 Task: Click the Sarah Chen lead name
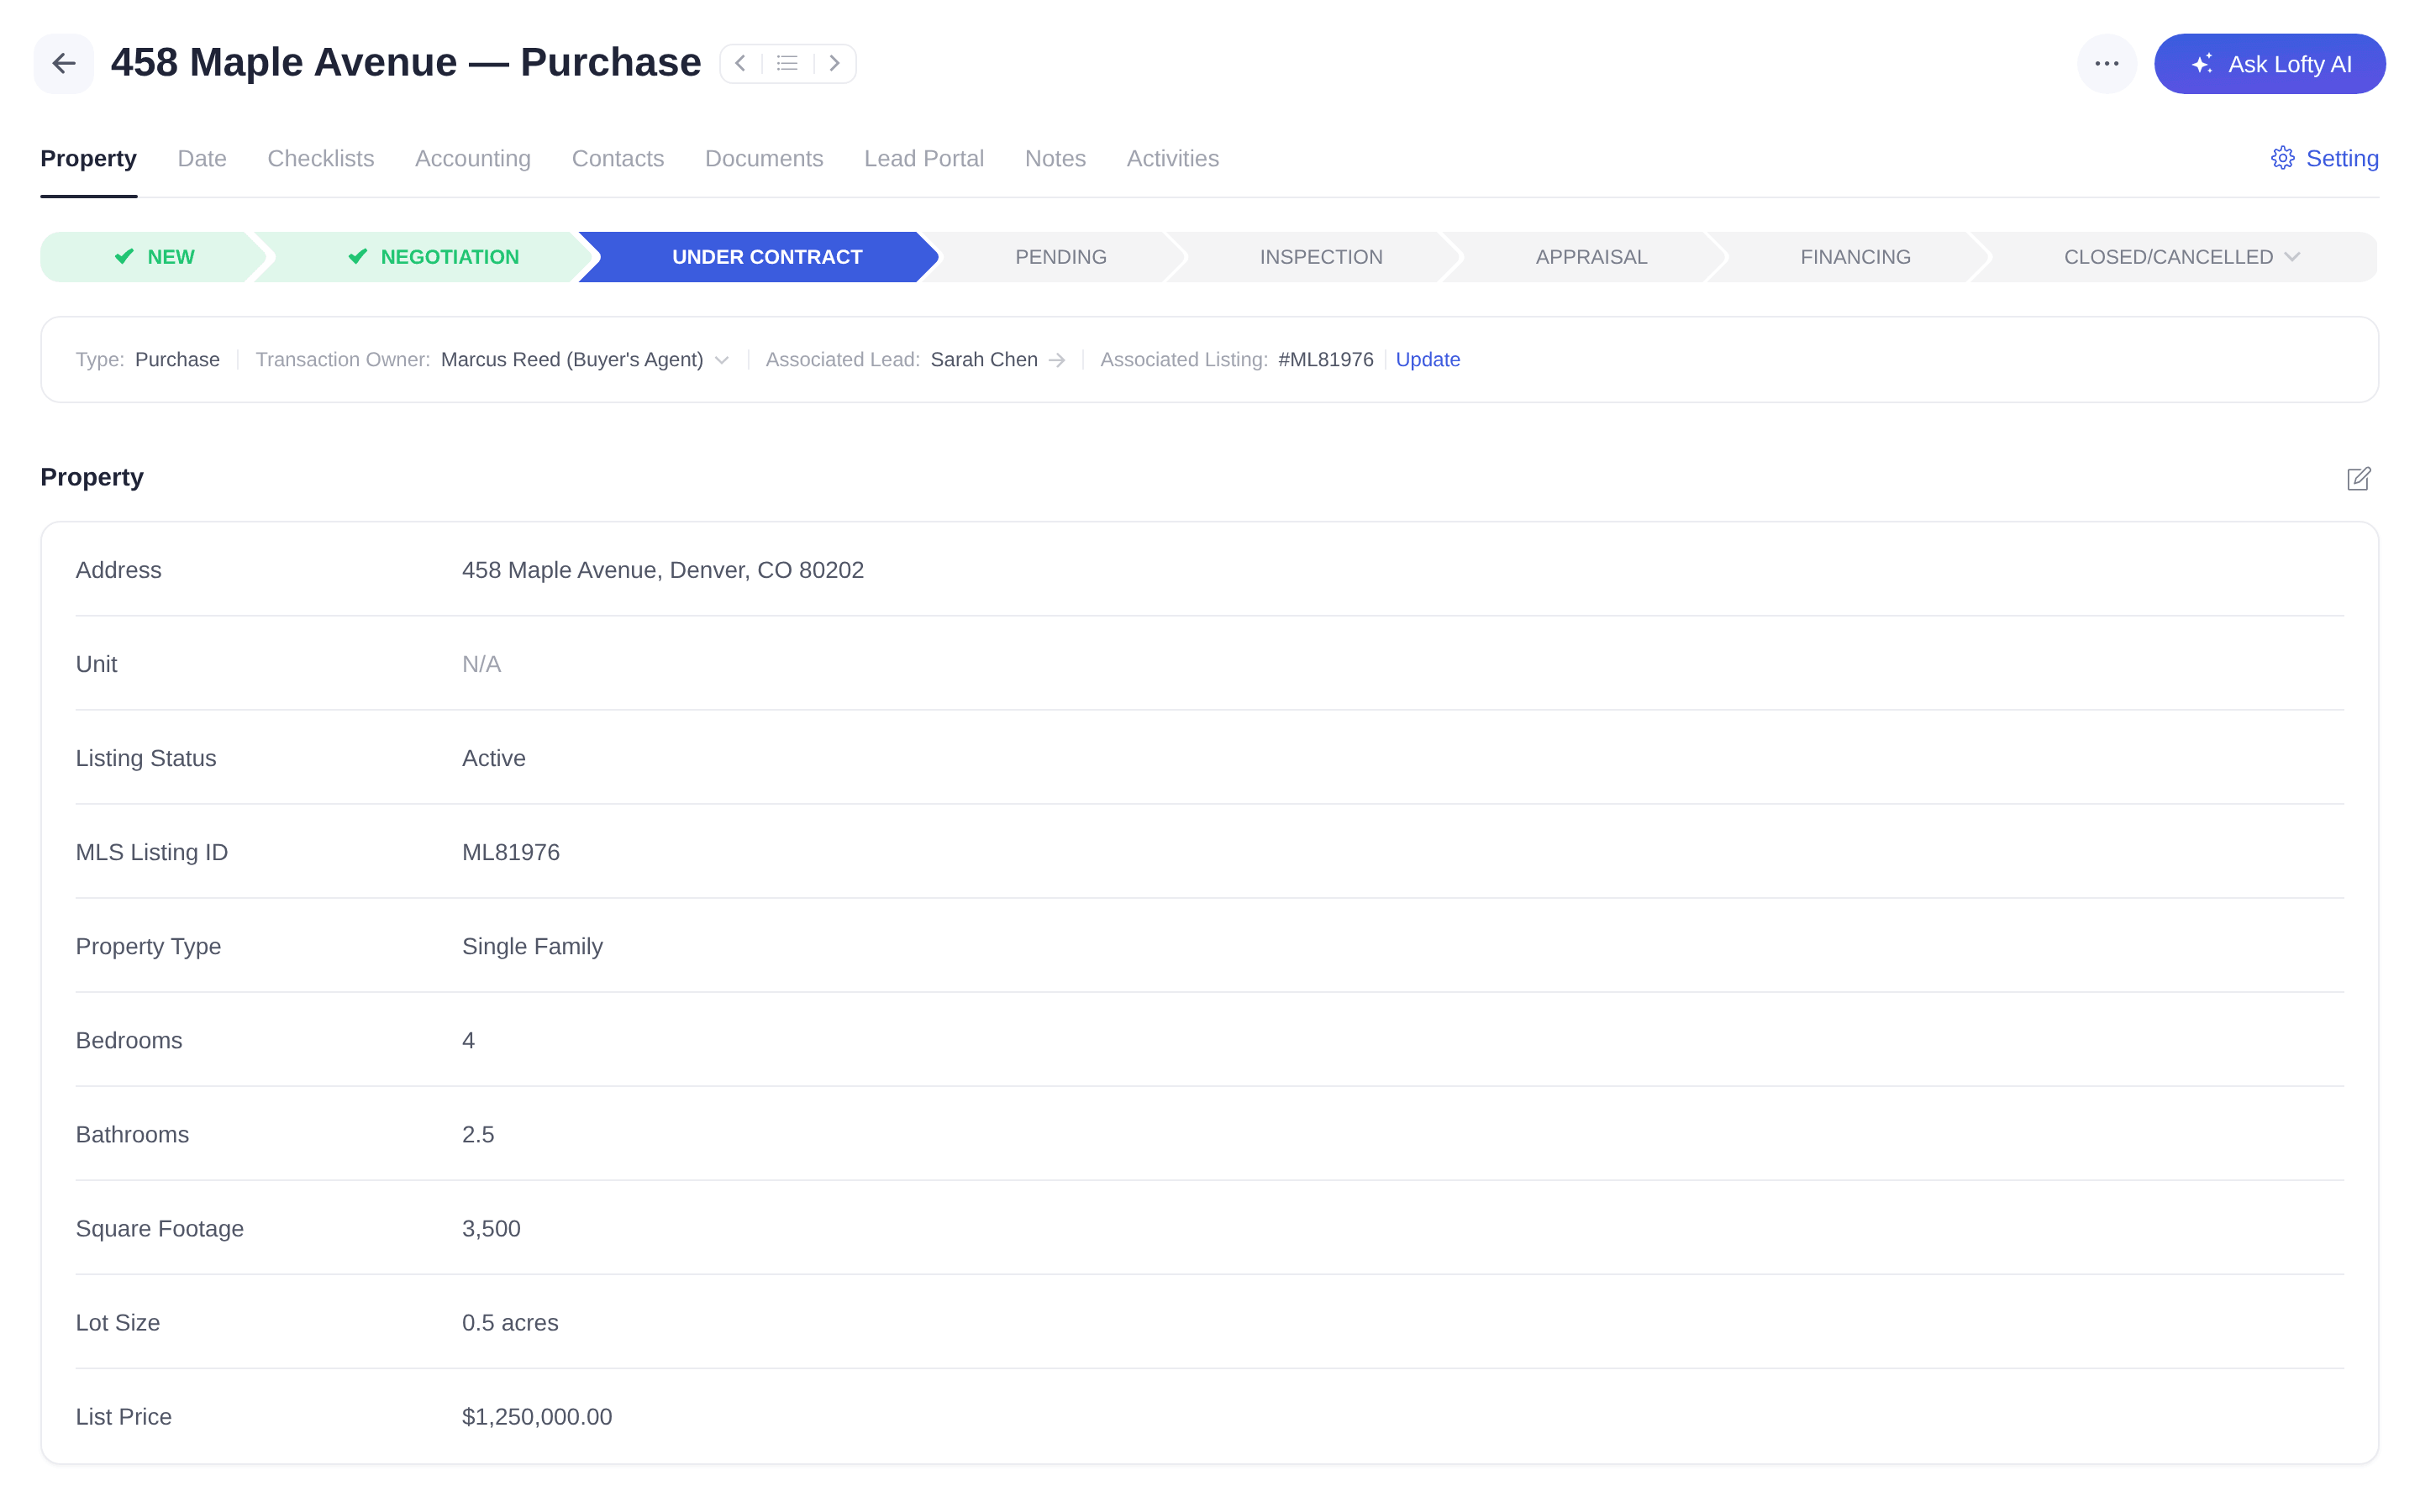click(x=984, y=360)
